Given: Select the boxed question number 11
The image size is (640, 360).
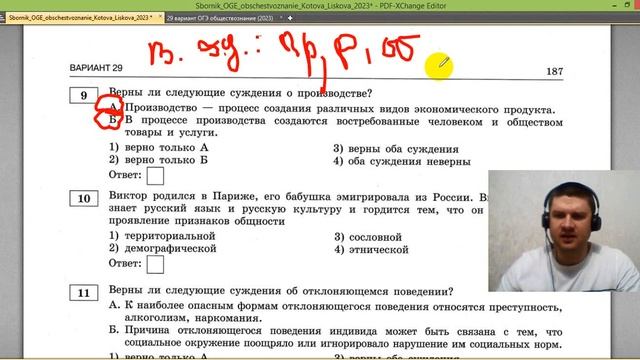Looking at the screenshot, I should tap(84, 293).
